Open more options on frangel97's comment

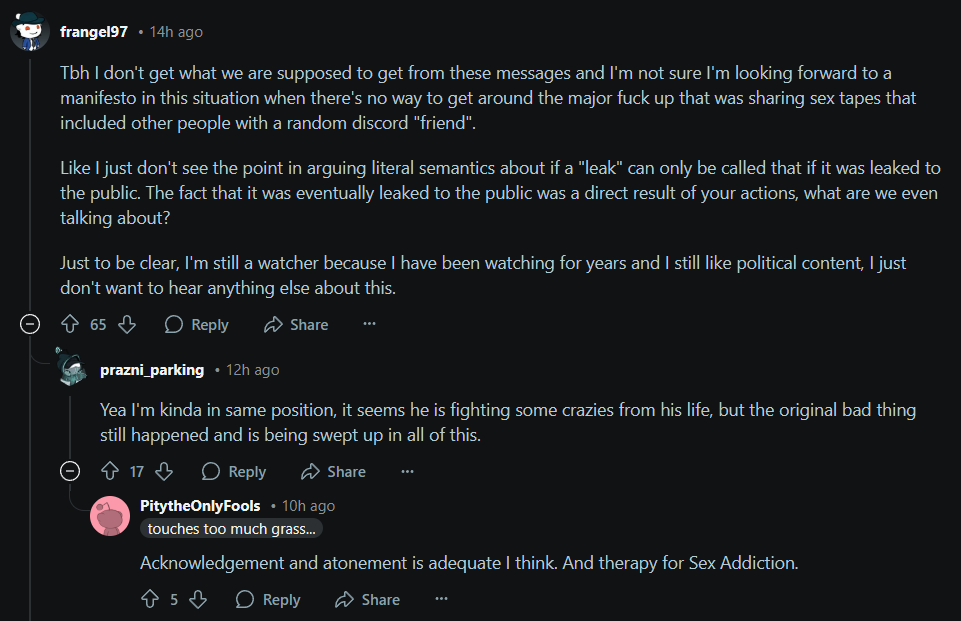(x=369, y=324)
